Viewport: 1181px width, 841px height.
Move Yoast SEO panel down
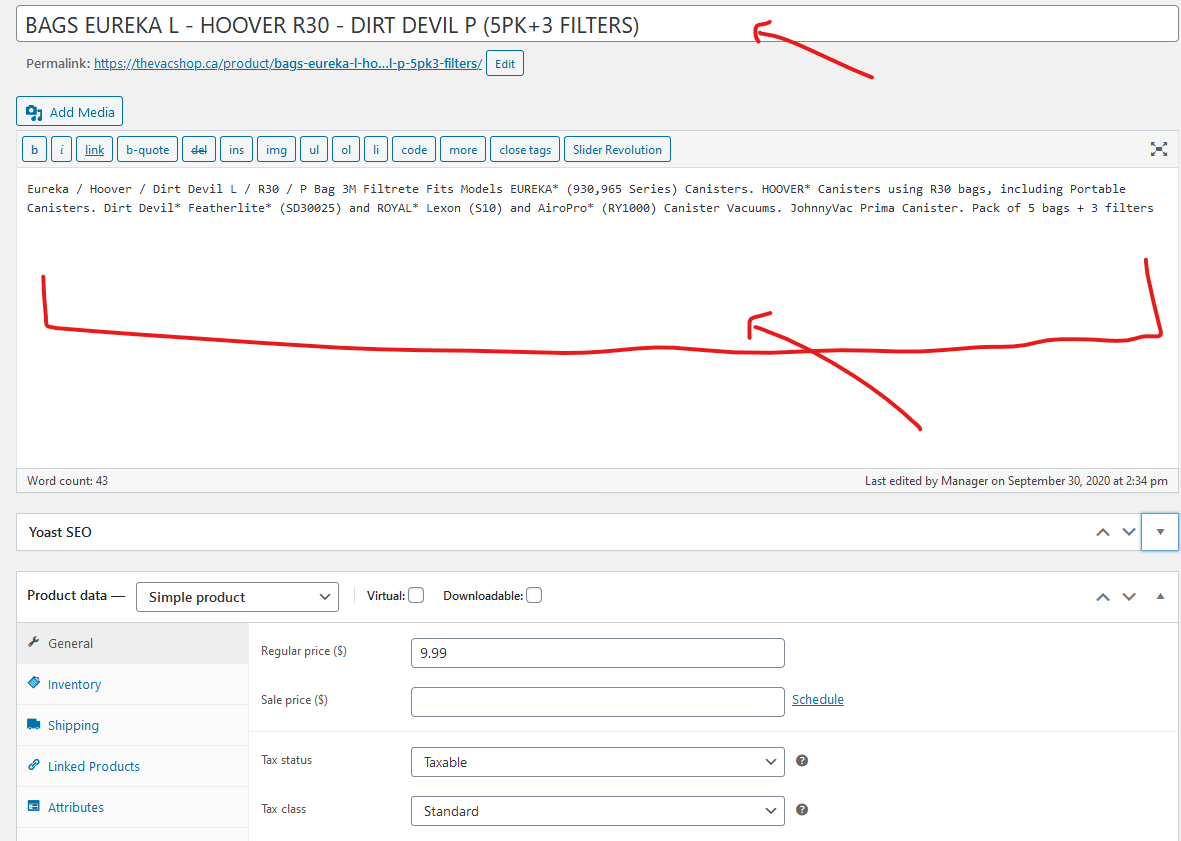tap(1128, 532)
